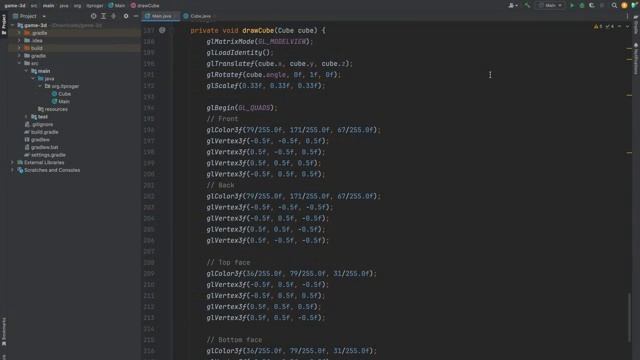Start debugging with the bug icon
This screenshot has width=640, height=360.
pyautogui.click(x=582, y=5)
